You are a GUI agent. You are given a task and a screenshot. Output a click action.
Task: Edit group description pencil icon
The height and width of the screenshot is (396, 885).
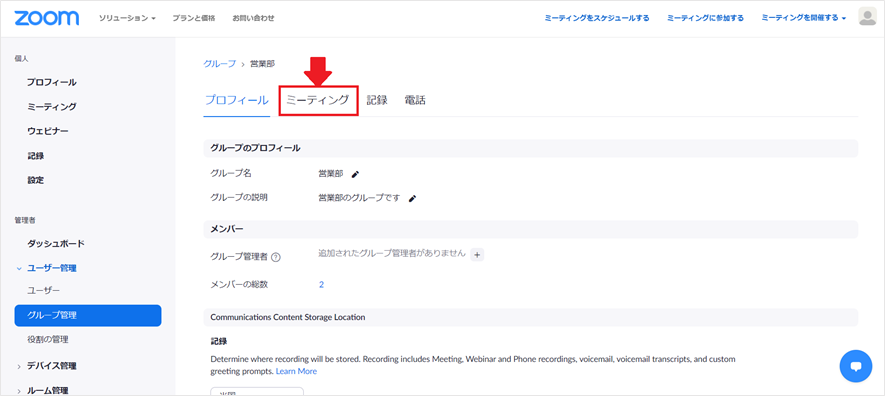coord(413,198)
